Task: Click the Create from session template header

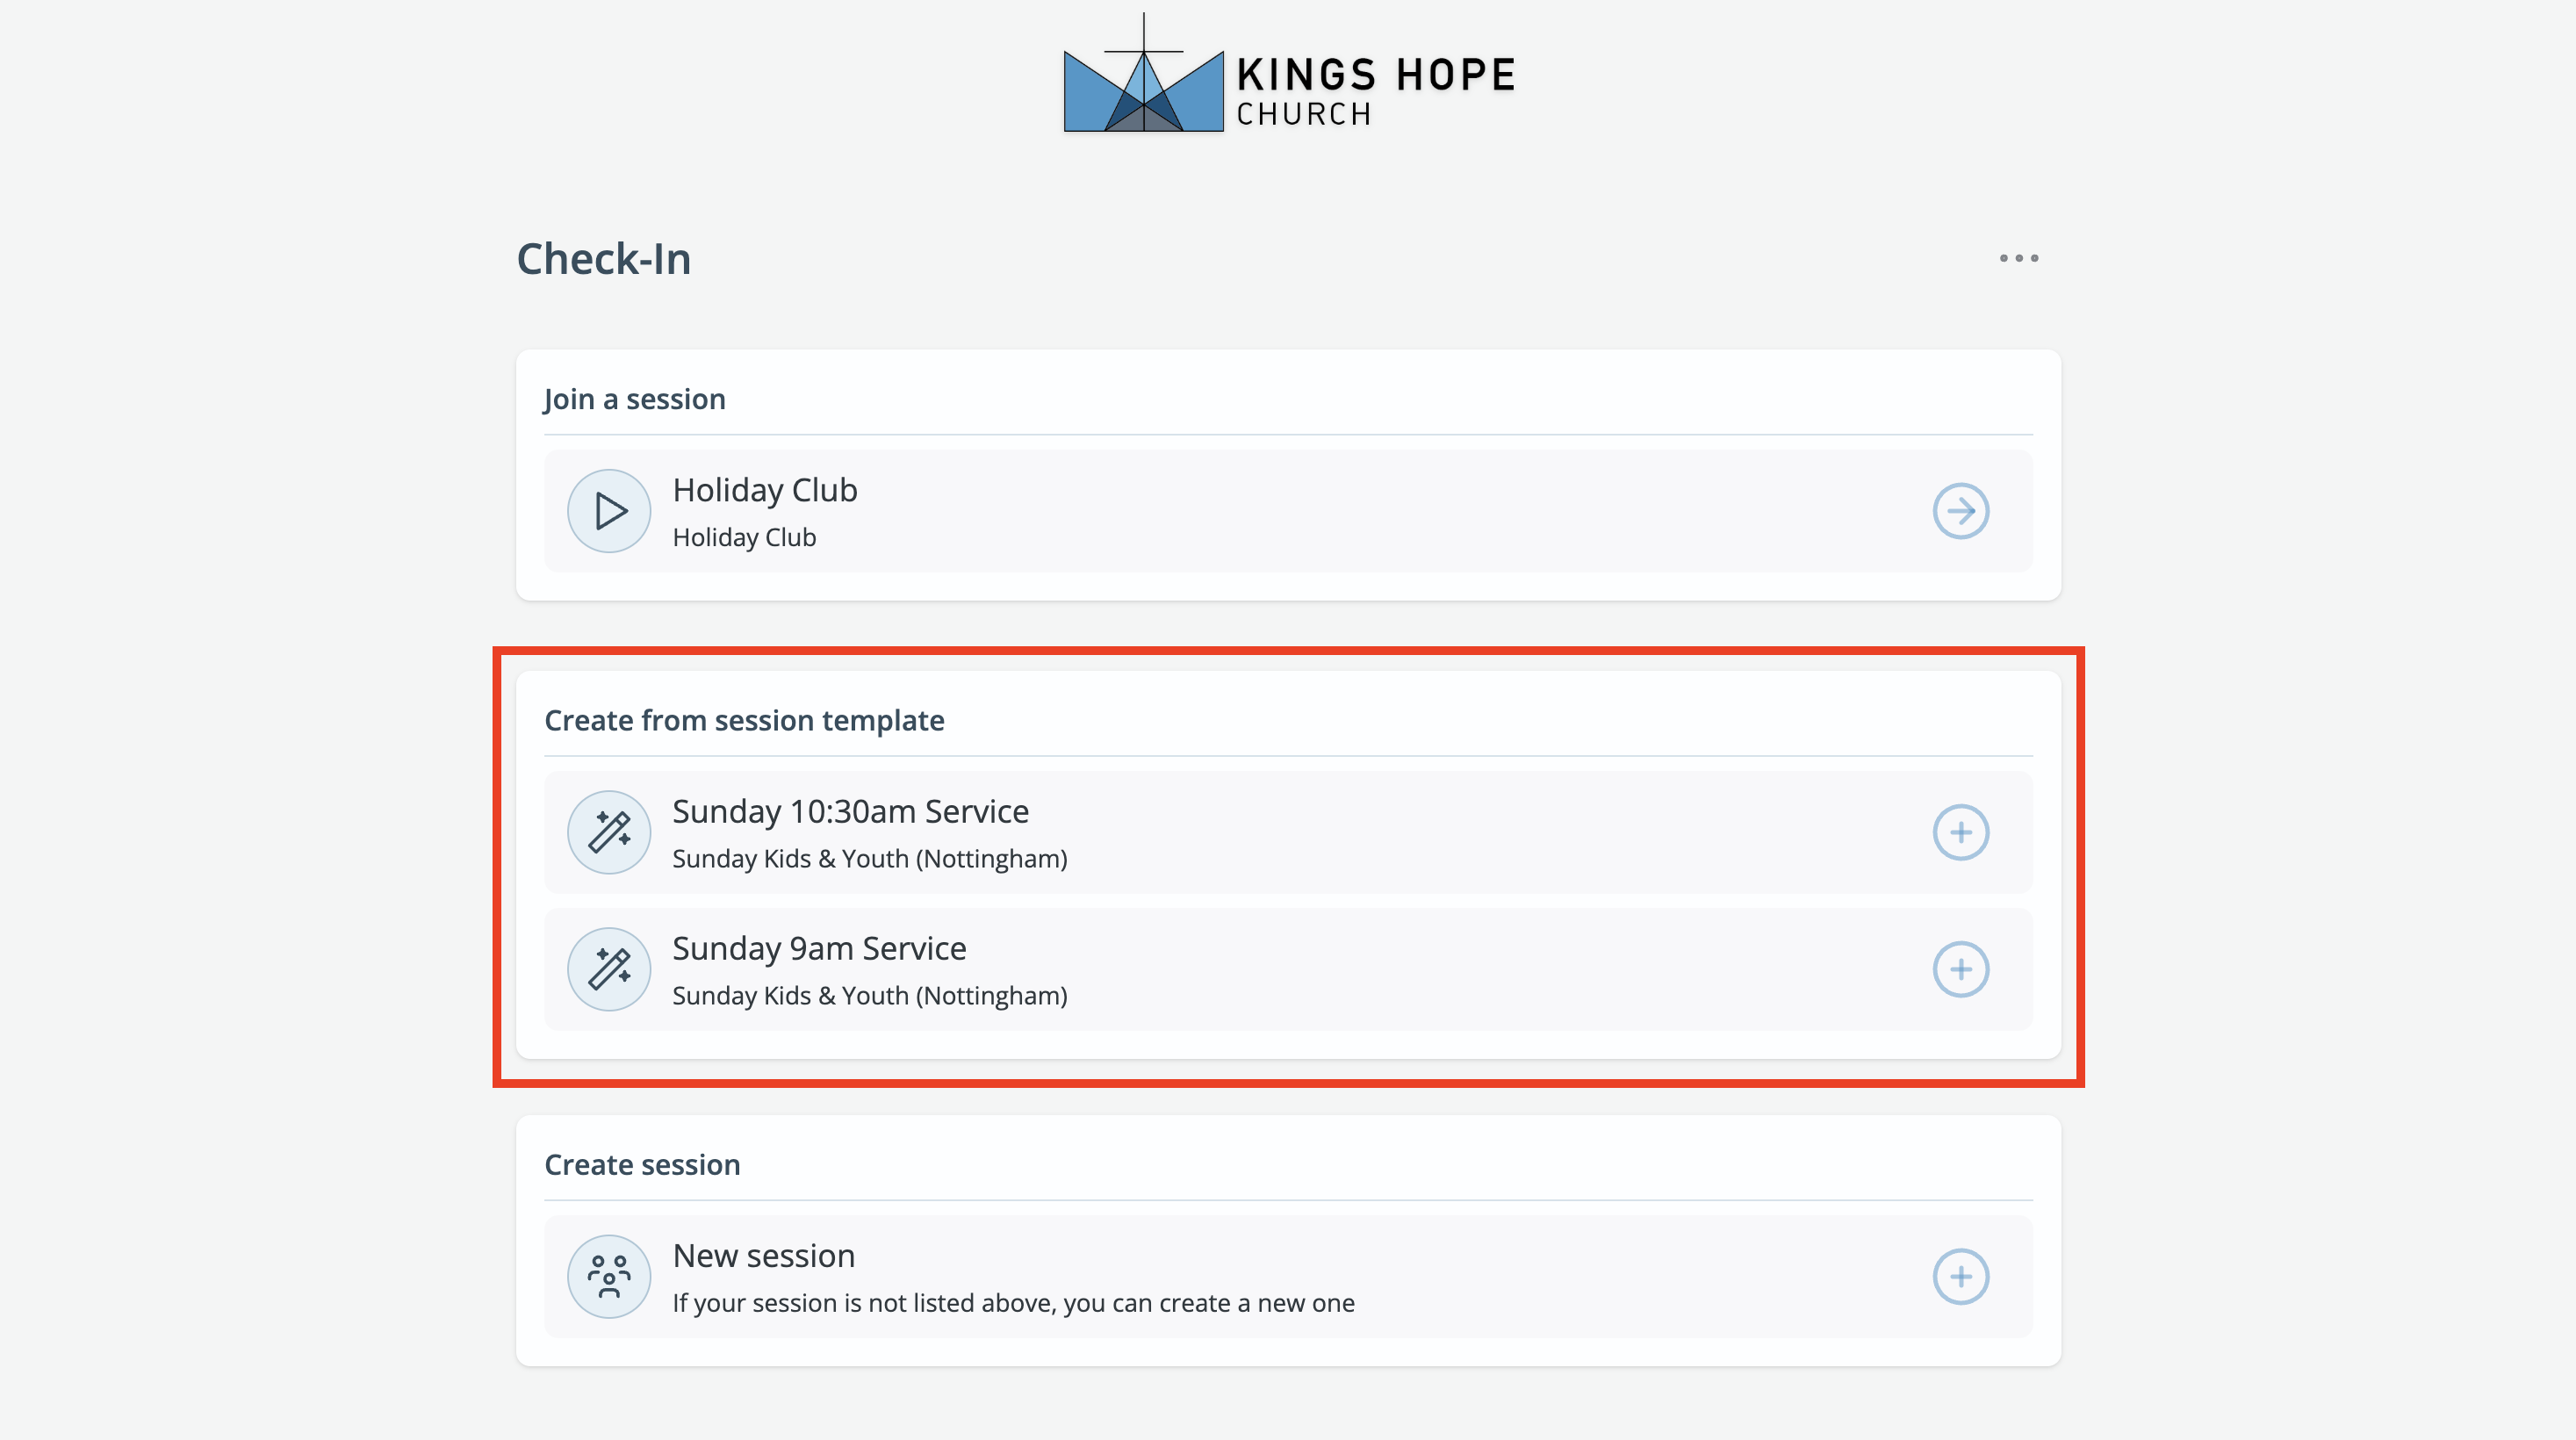Action: tap(744, 719)
